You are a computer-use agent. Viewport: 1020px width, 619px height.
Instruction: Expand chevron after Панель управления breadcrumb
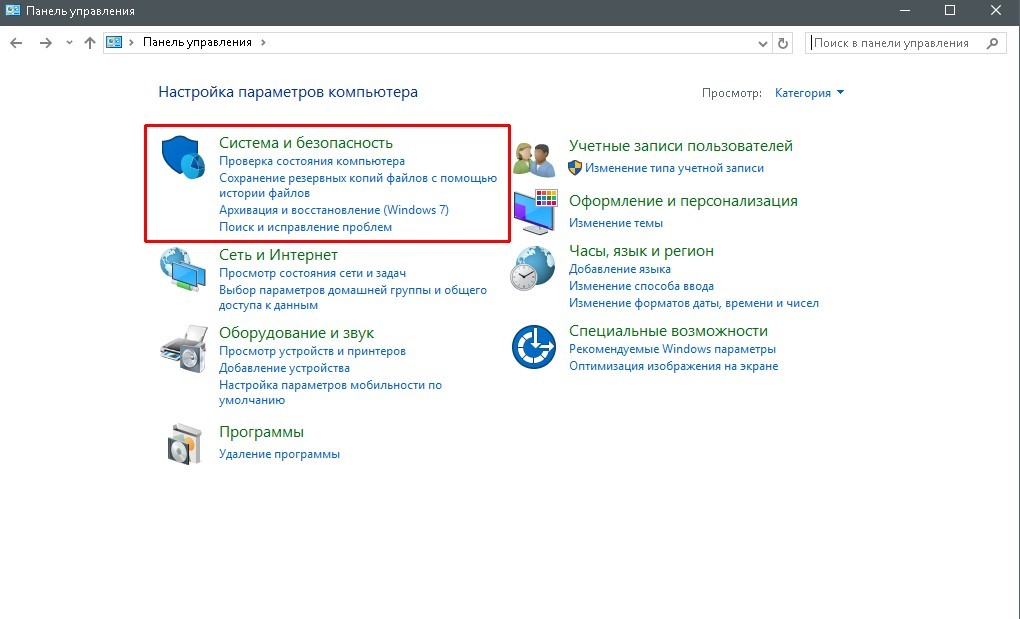pyautogui.click(x=263, y=42)
